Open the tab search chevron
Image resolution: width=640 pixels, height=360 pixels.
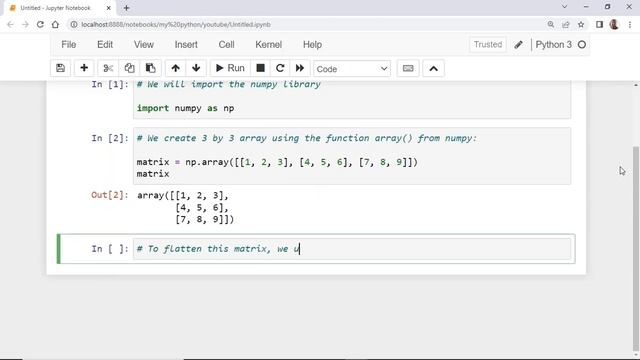pyautogui.click(x=564, y=7)
